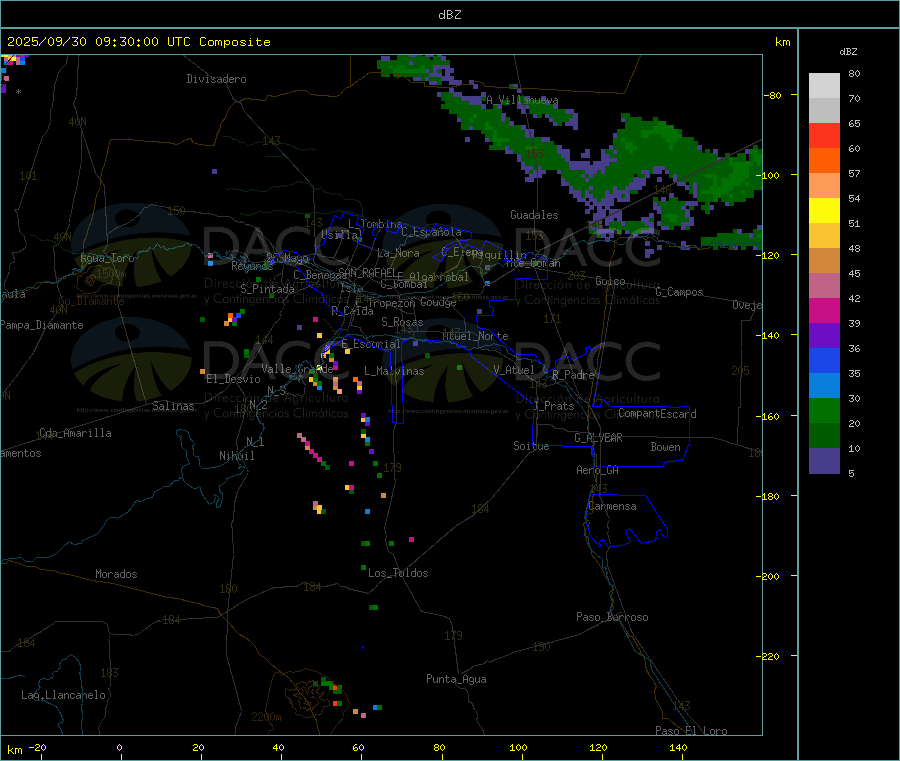Click the Soitue location label

click(x=532, y=446)
